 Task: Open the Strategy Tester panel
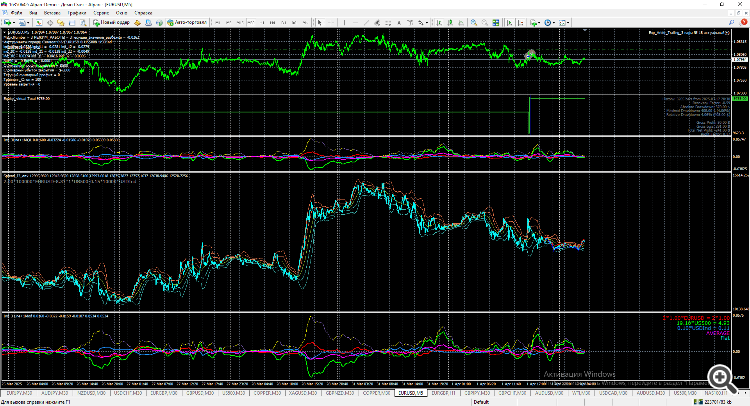83,22
